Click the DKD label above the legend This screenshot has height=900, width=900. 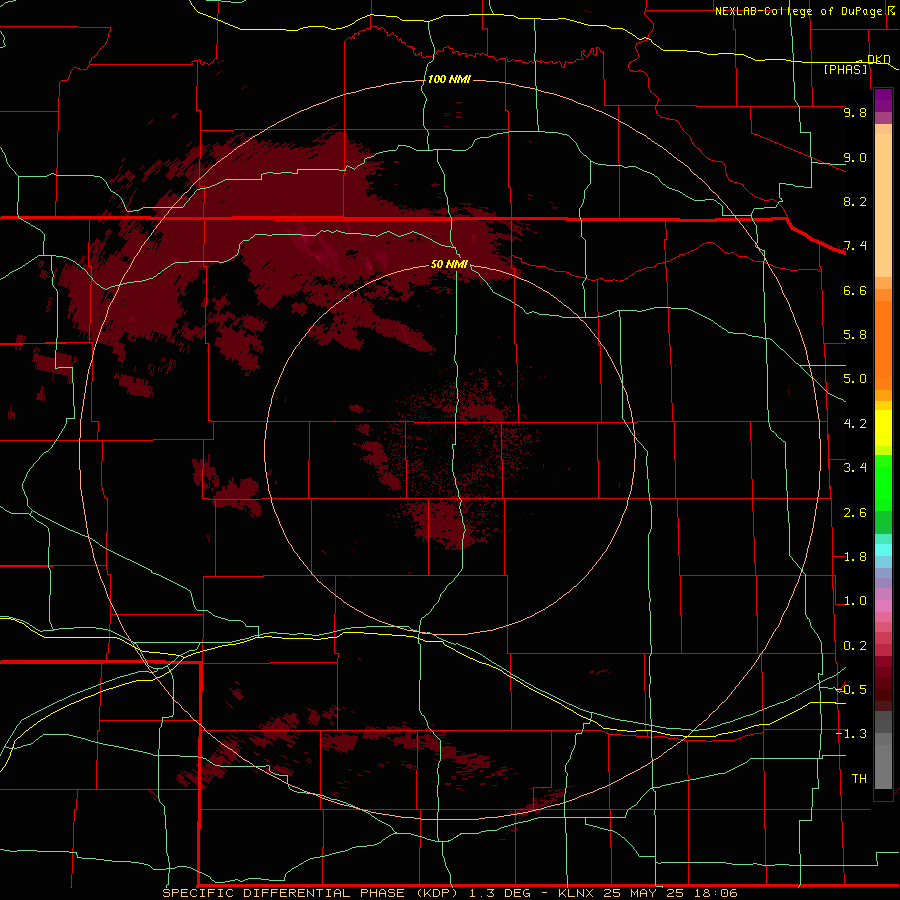pos(878,59)
